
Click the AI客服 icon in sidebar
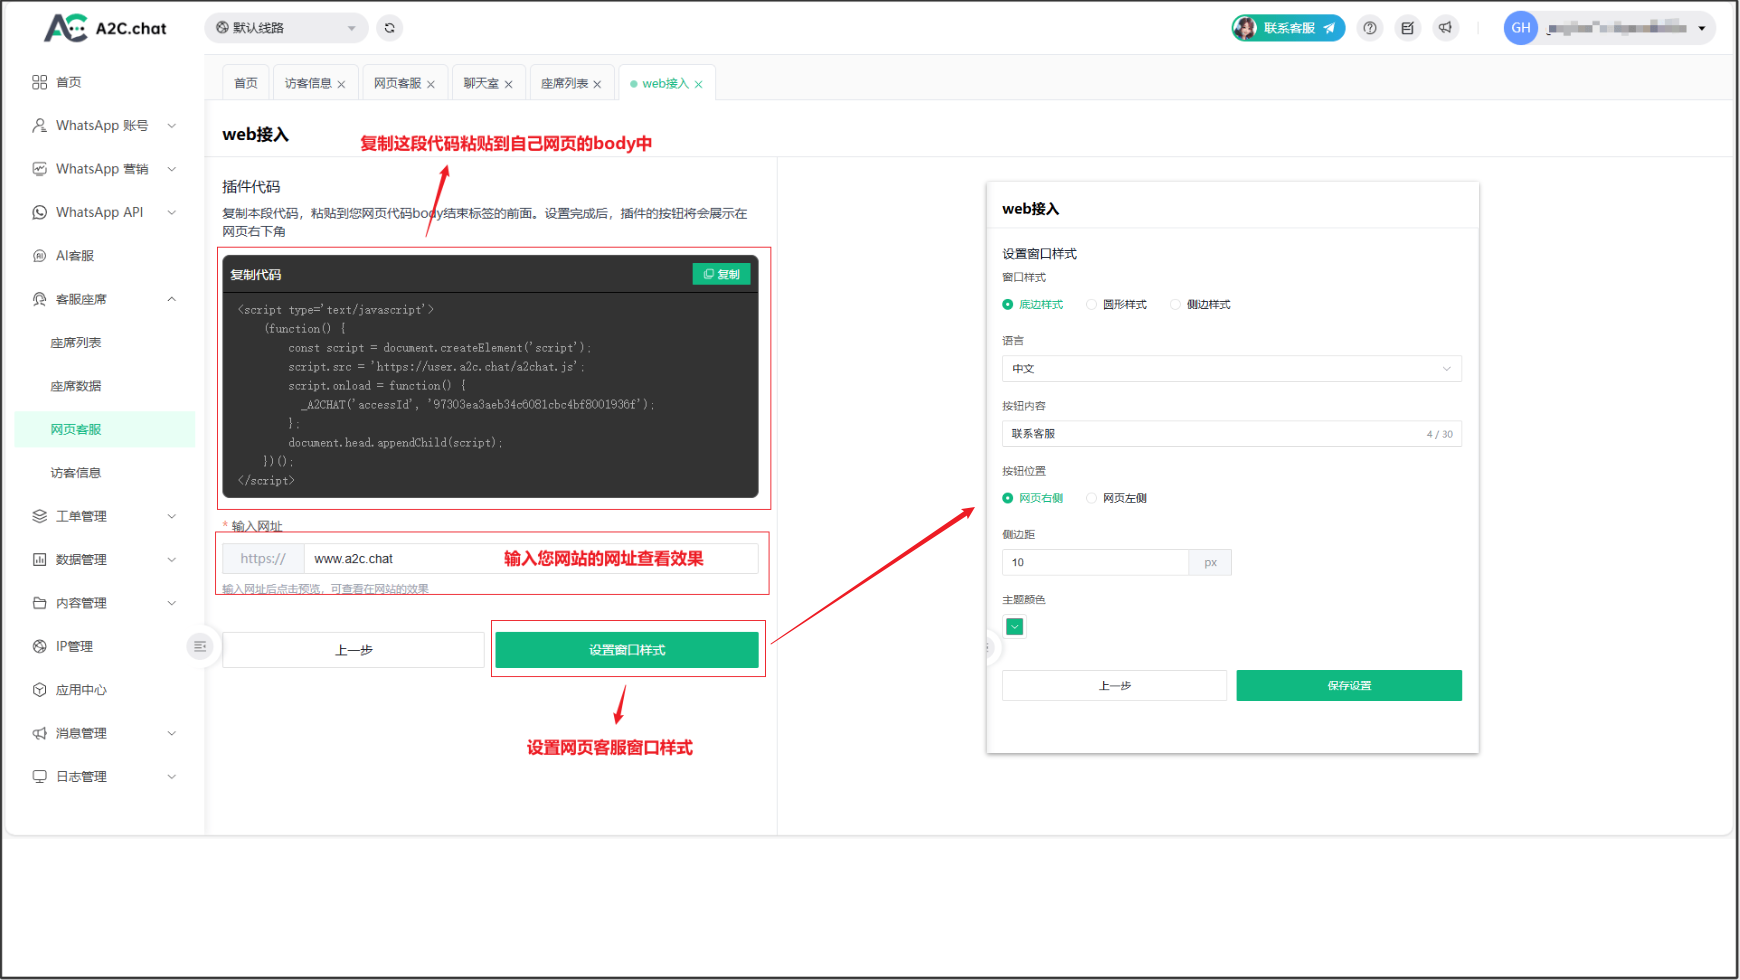(40, 256)
